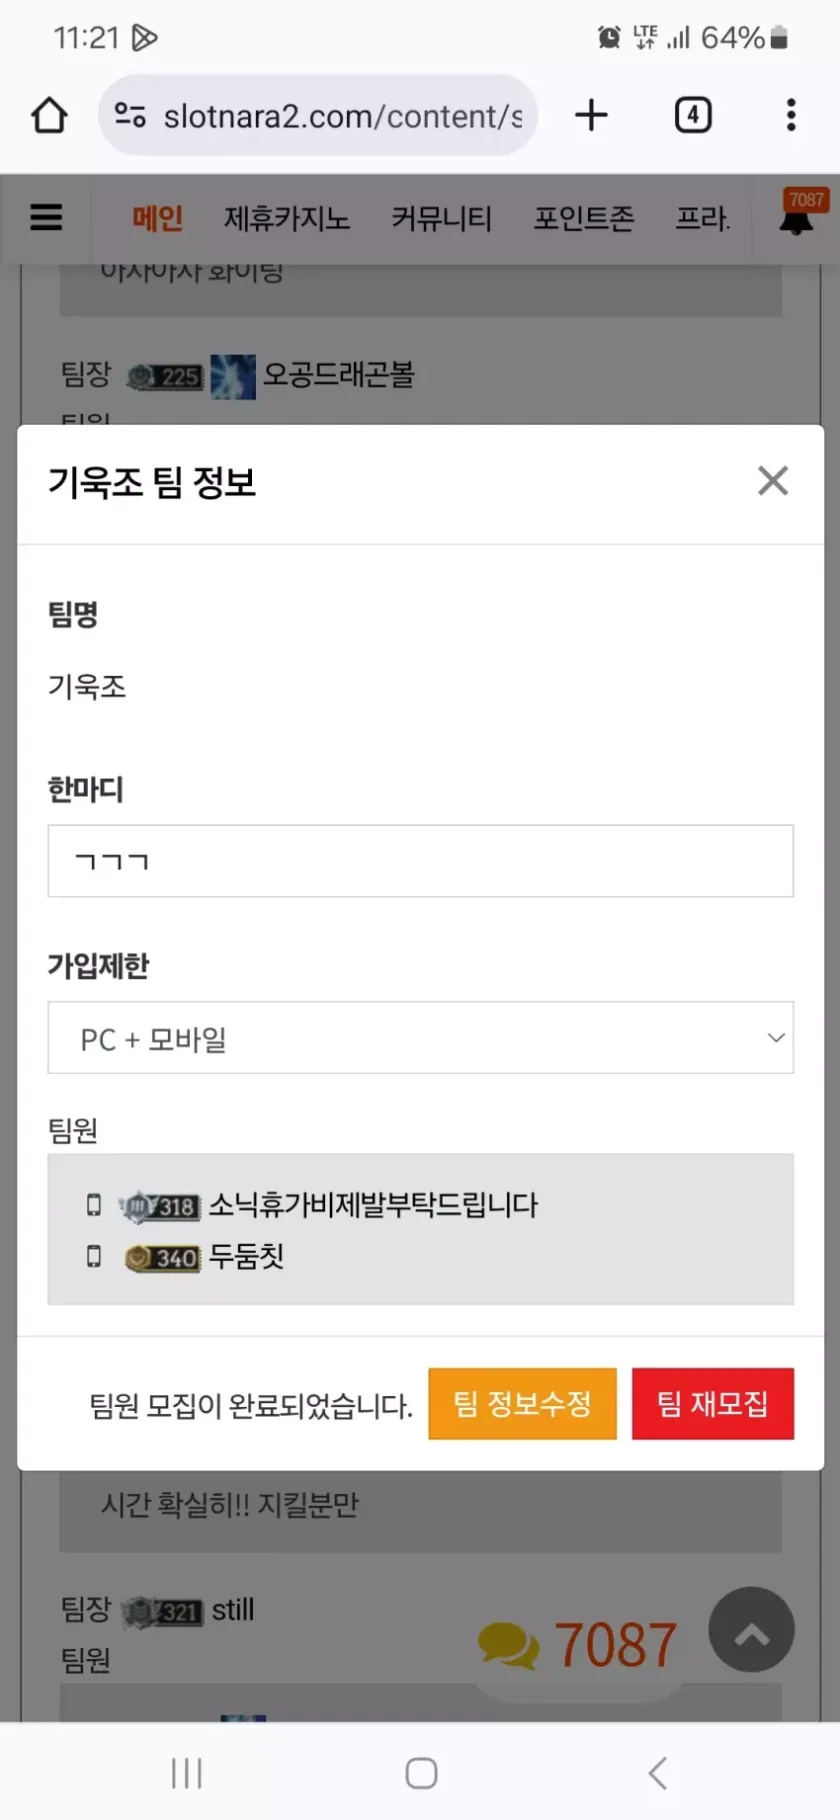Switch to the 포인트존 menu
Screen dimensions: 840x1820
[583, 218]
